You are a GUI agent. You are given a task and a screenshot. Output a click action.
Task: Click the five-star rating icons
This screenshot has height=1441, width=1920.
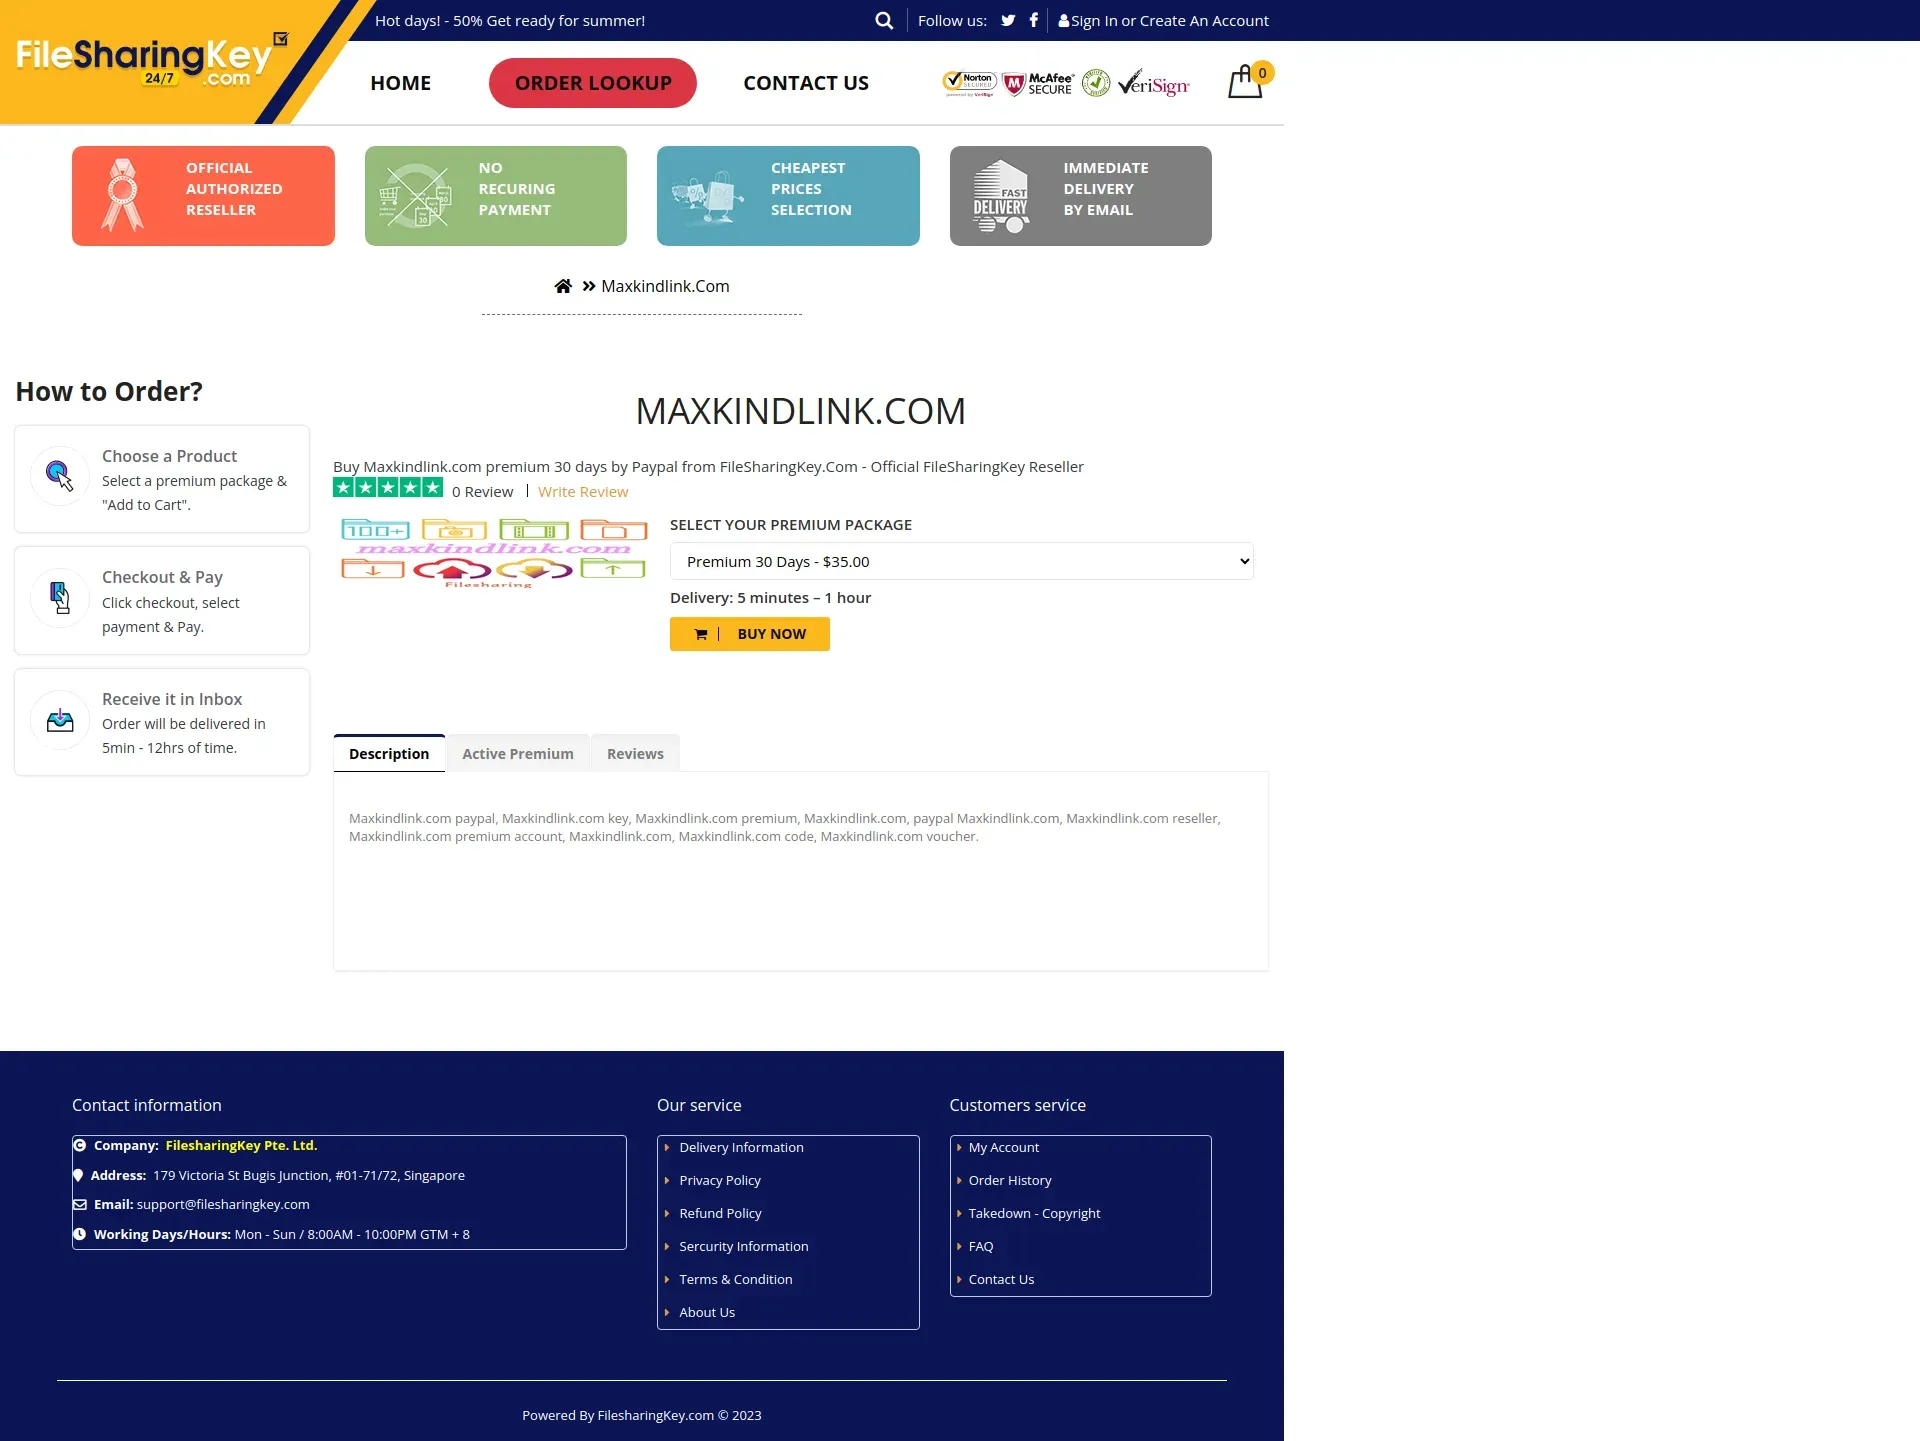pyautogui.click(x=388, y=487)
